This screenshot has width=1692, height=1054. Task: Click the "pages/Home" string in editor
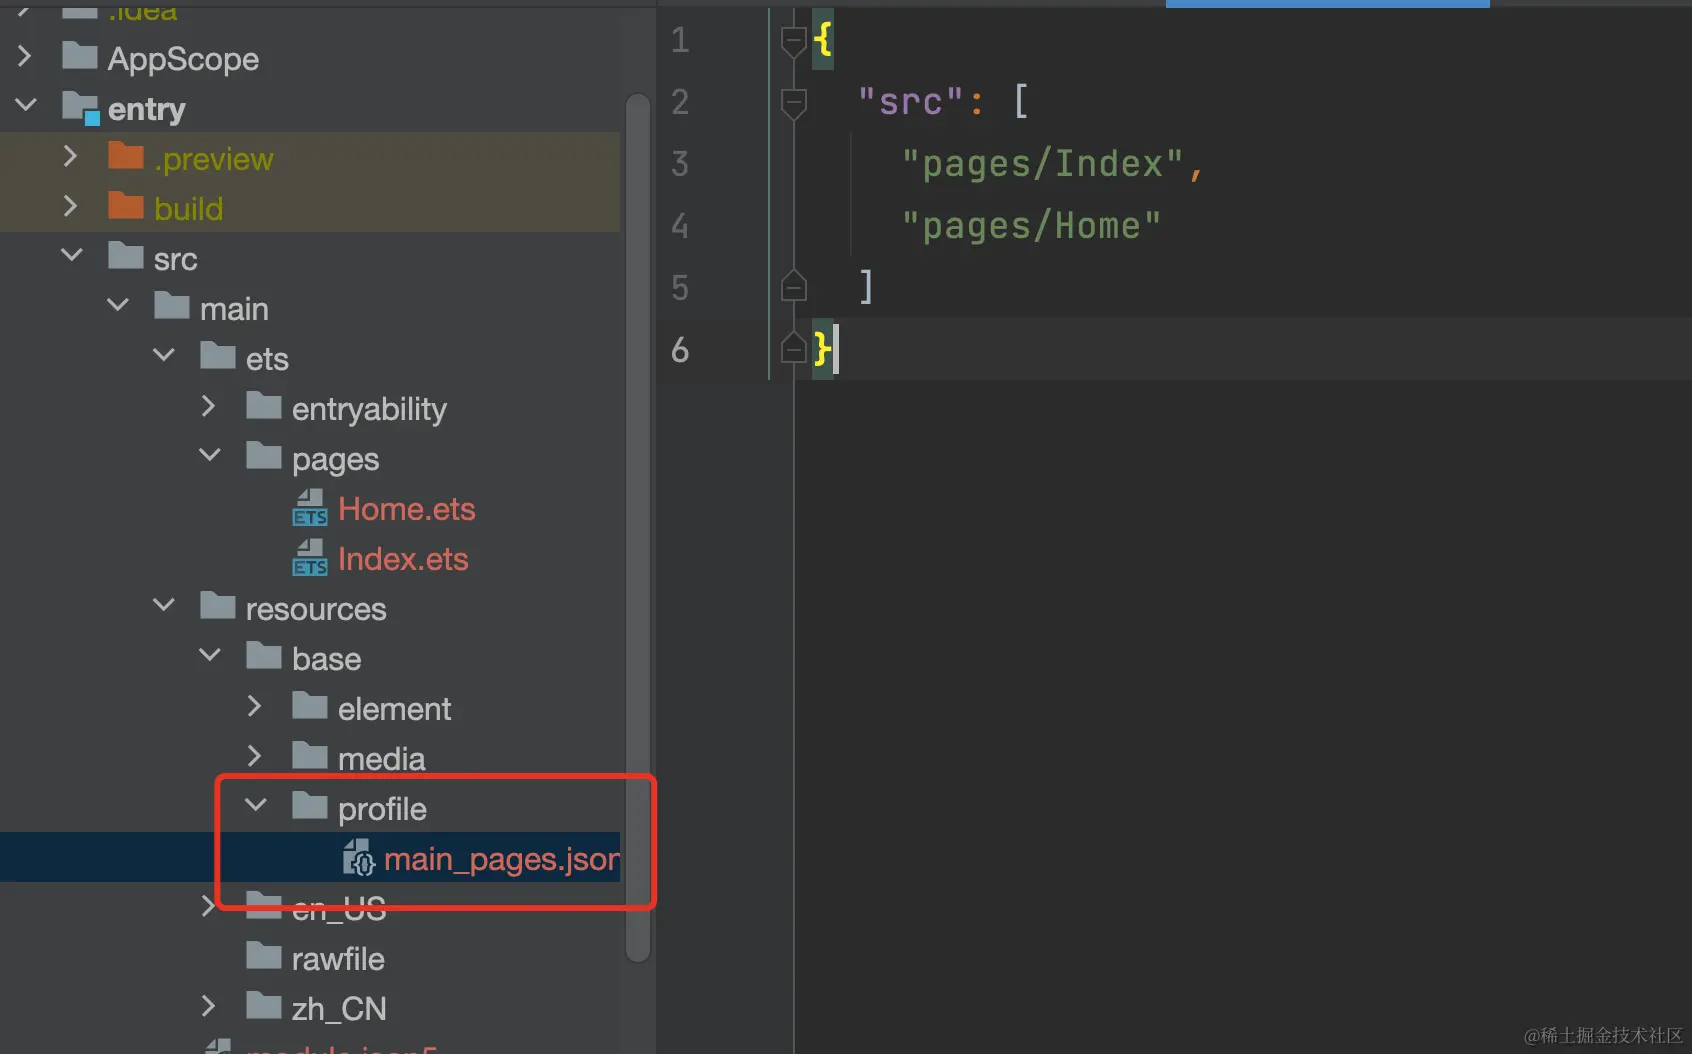pyautogui.click(x=1031, y=226)
